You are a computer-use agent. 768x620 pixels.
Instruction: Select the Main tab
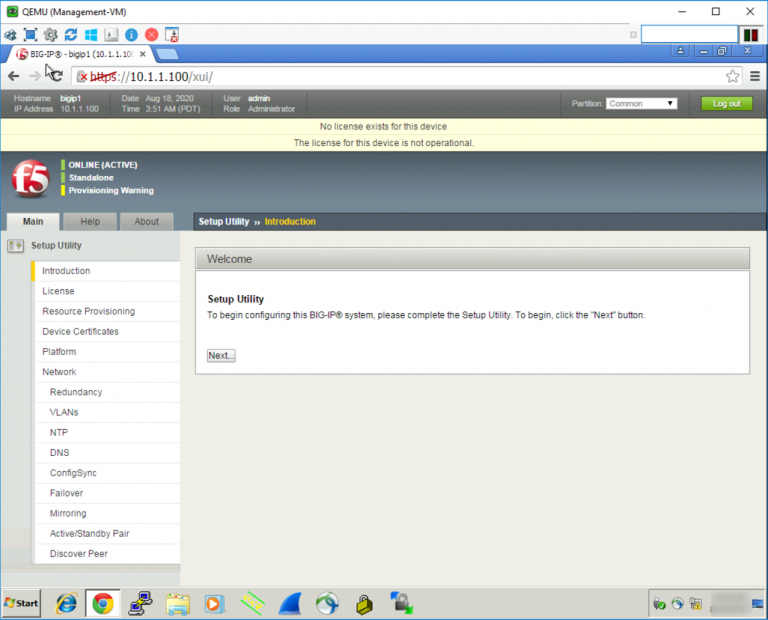click(33, 221)
